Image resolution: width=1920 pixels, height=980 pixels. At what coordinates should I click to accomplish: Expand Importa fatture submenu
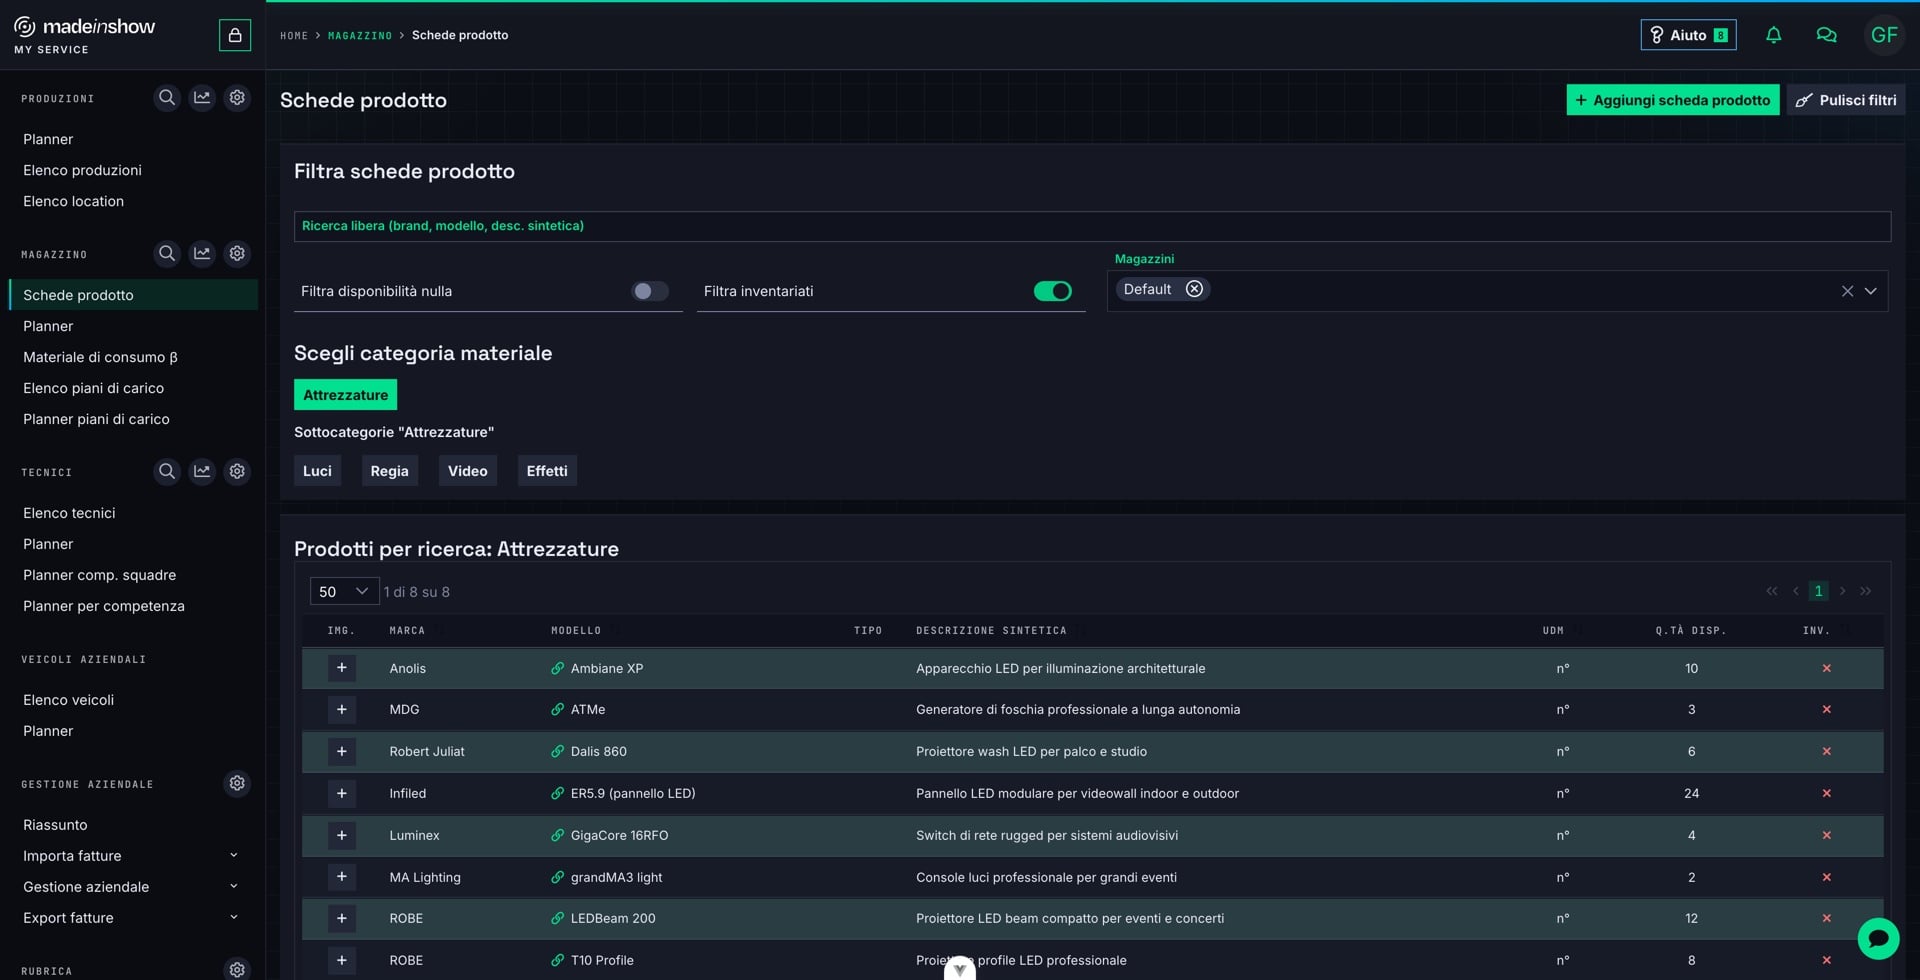click(234, 855)
